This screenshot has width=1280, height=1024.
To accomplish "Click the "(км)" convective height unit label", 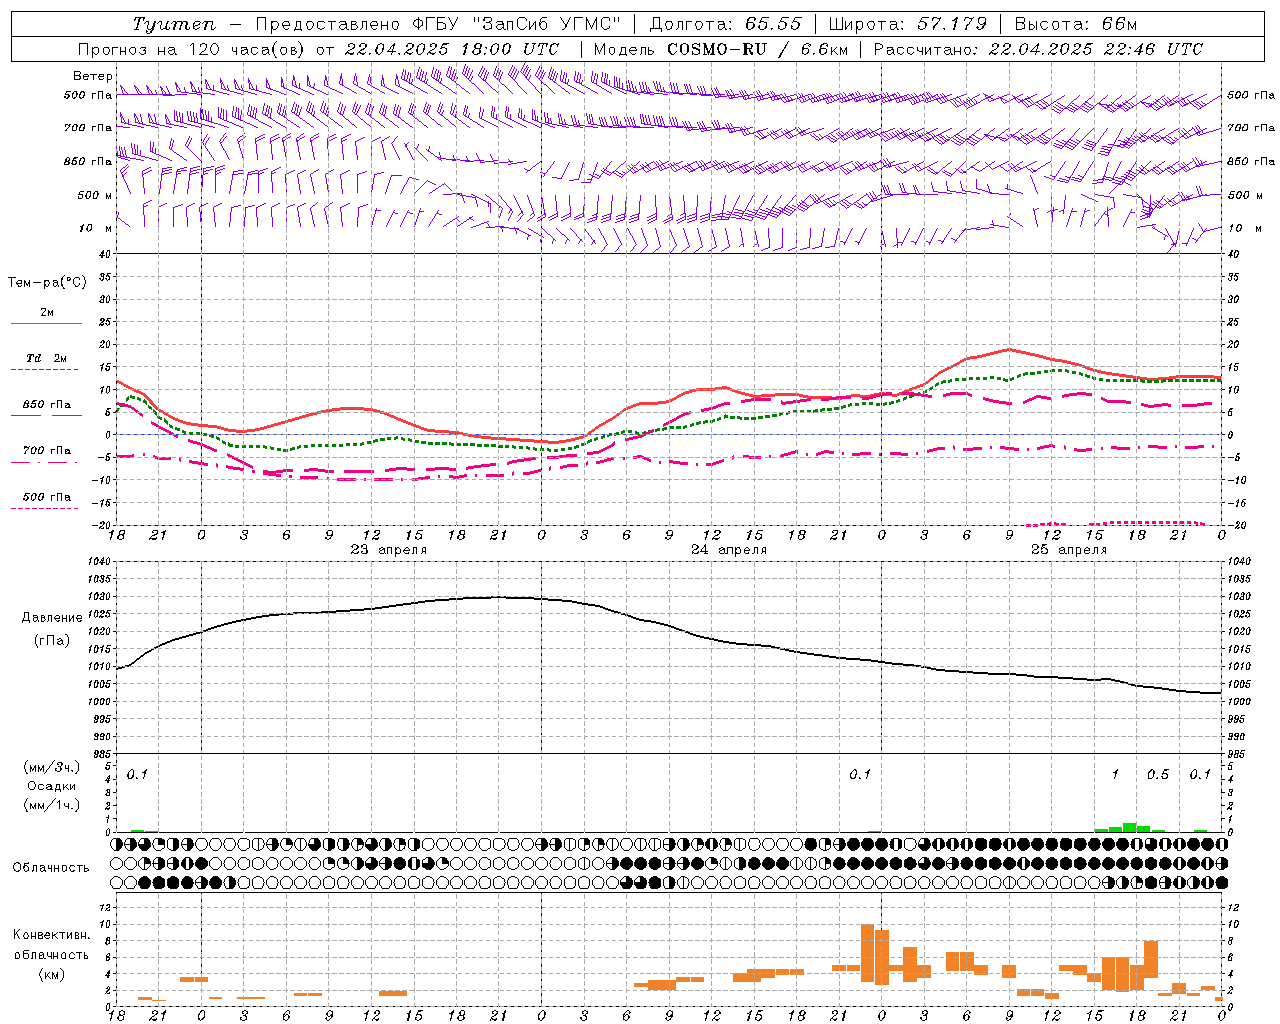I will [52, 974].
